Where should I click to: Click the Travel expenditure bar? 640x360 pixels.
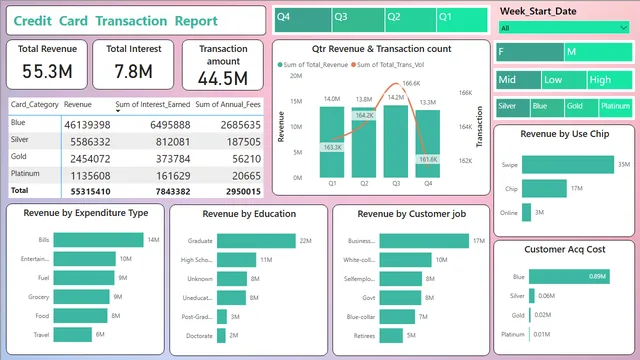(x=73, y=335)
